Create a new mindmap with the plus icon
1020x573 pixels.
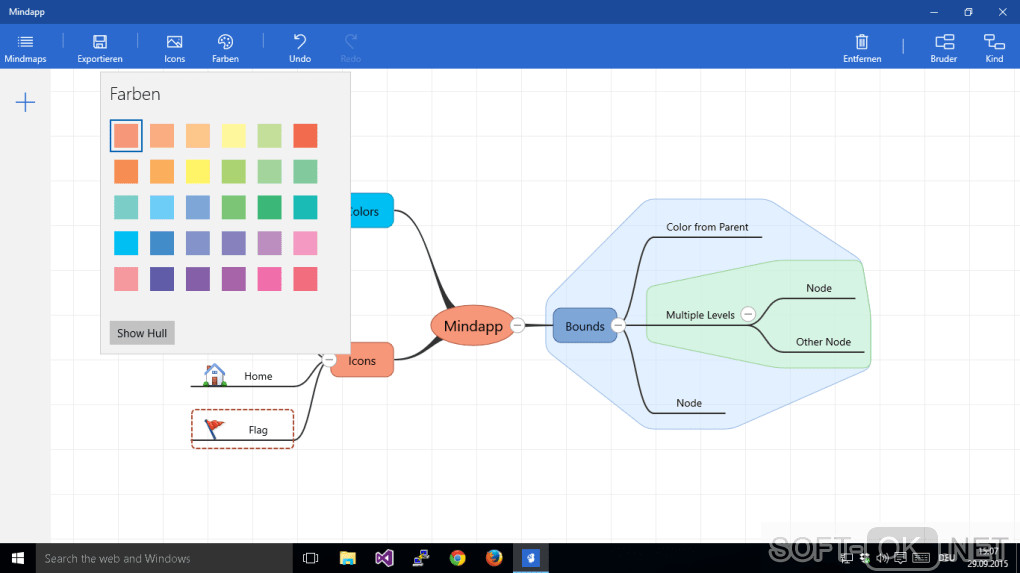(25, 102)
